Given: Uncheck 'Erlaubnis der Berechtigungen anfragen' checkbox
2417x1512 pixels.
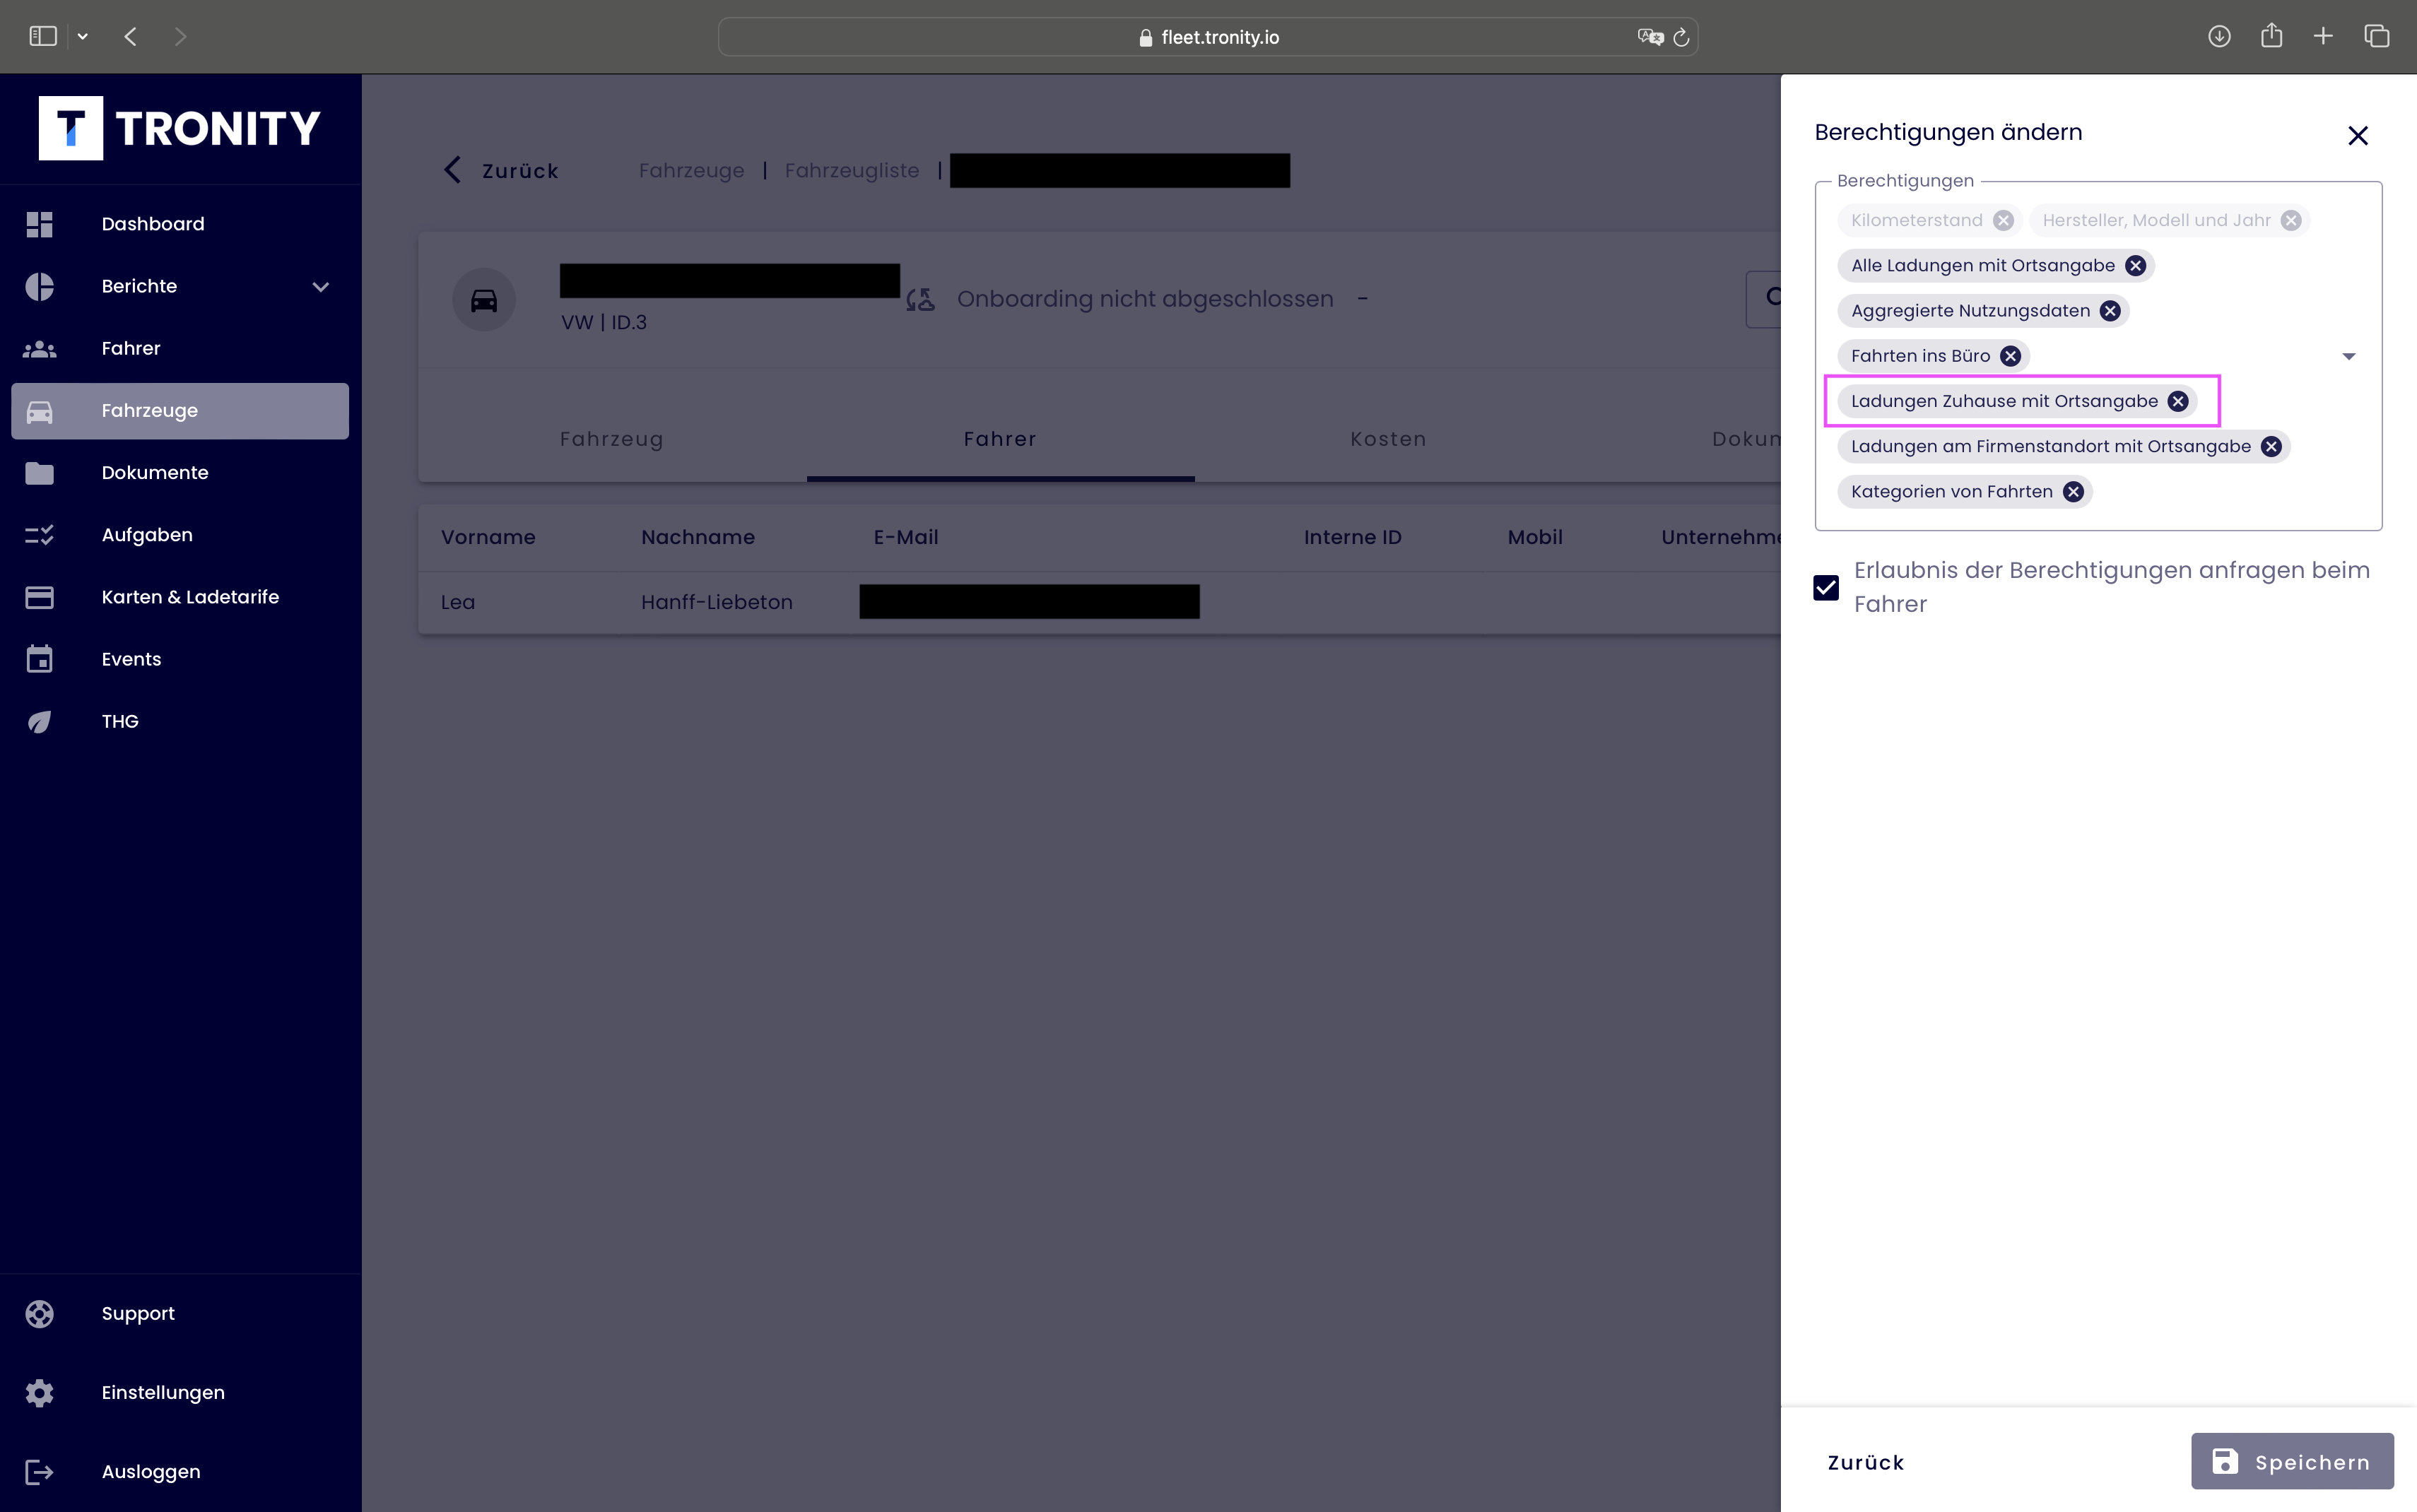Looking at the screenshot, I should pos(1826,587).
